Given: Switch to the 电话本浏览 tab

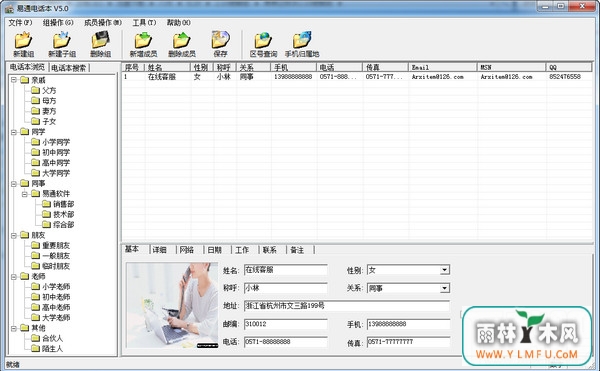Looking at the screenshot, I should (x=28, y=67).
